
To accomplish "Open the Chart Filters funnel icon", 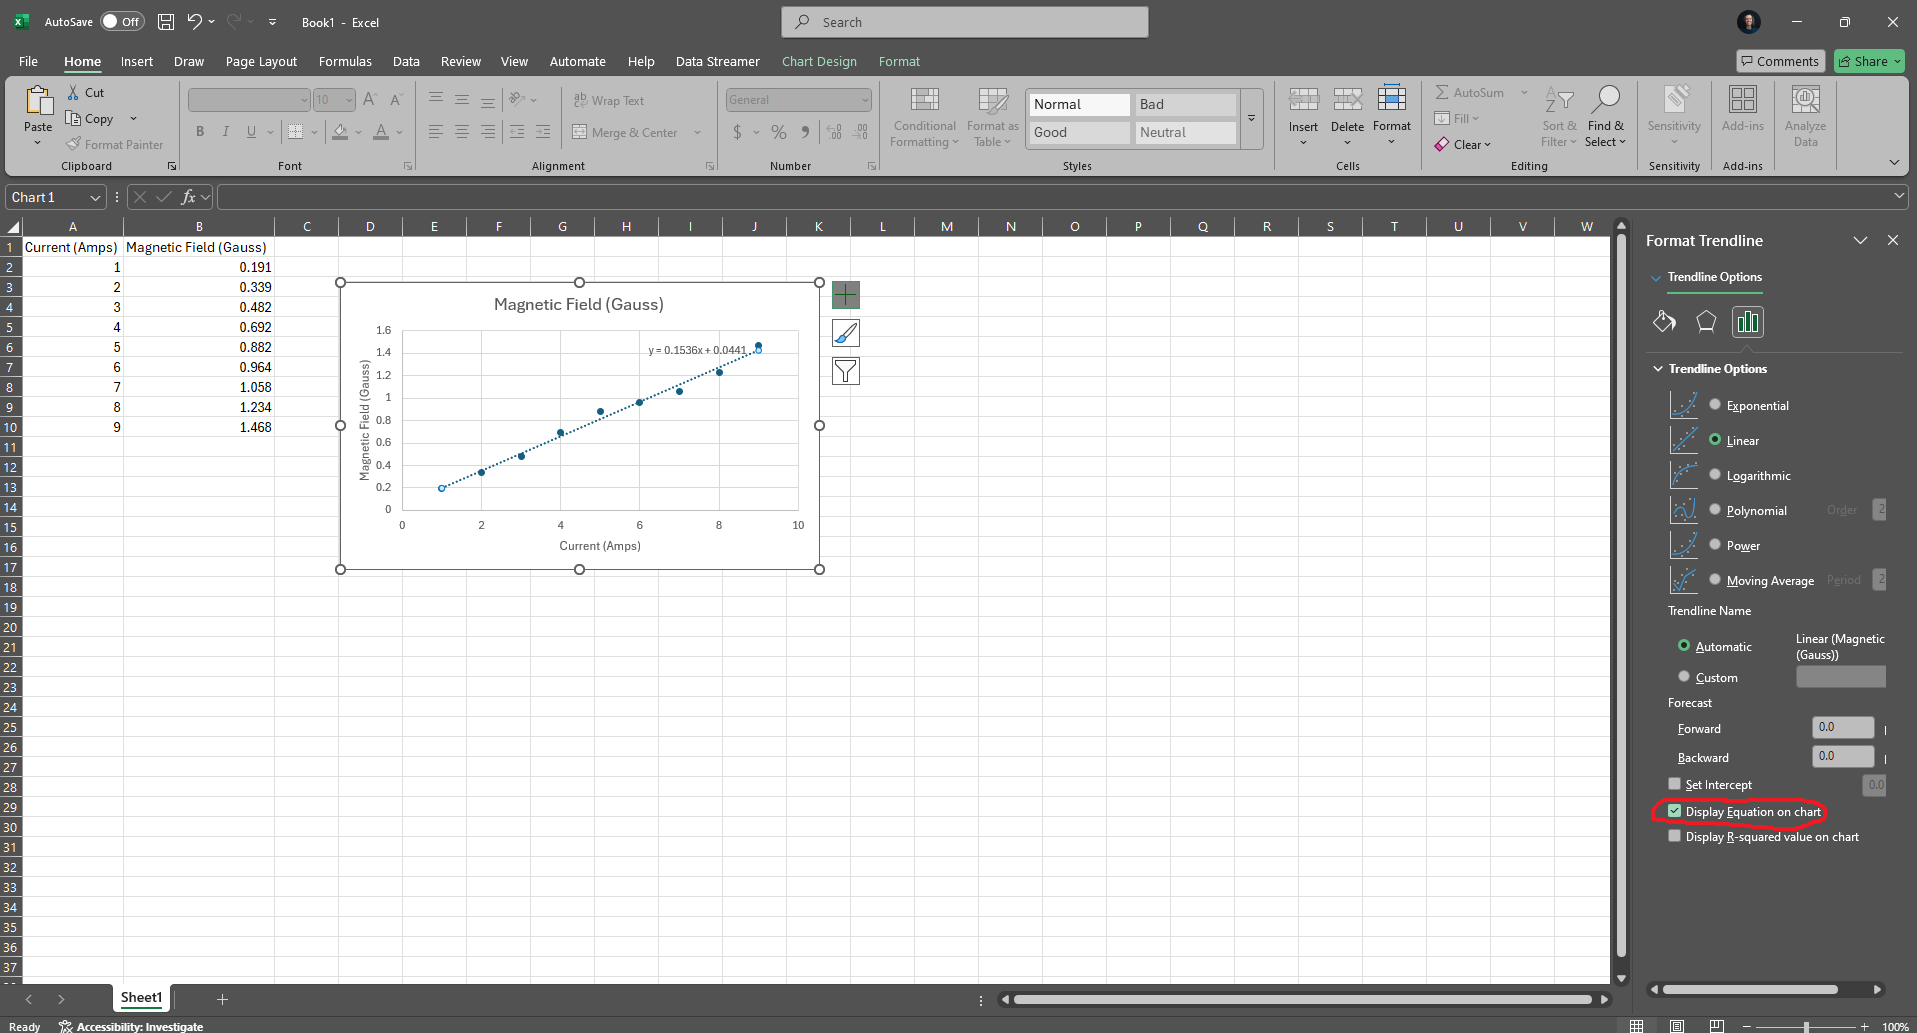I will pos(845,370).
